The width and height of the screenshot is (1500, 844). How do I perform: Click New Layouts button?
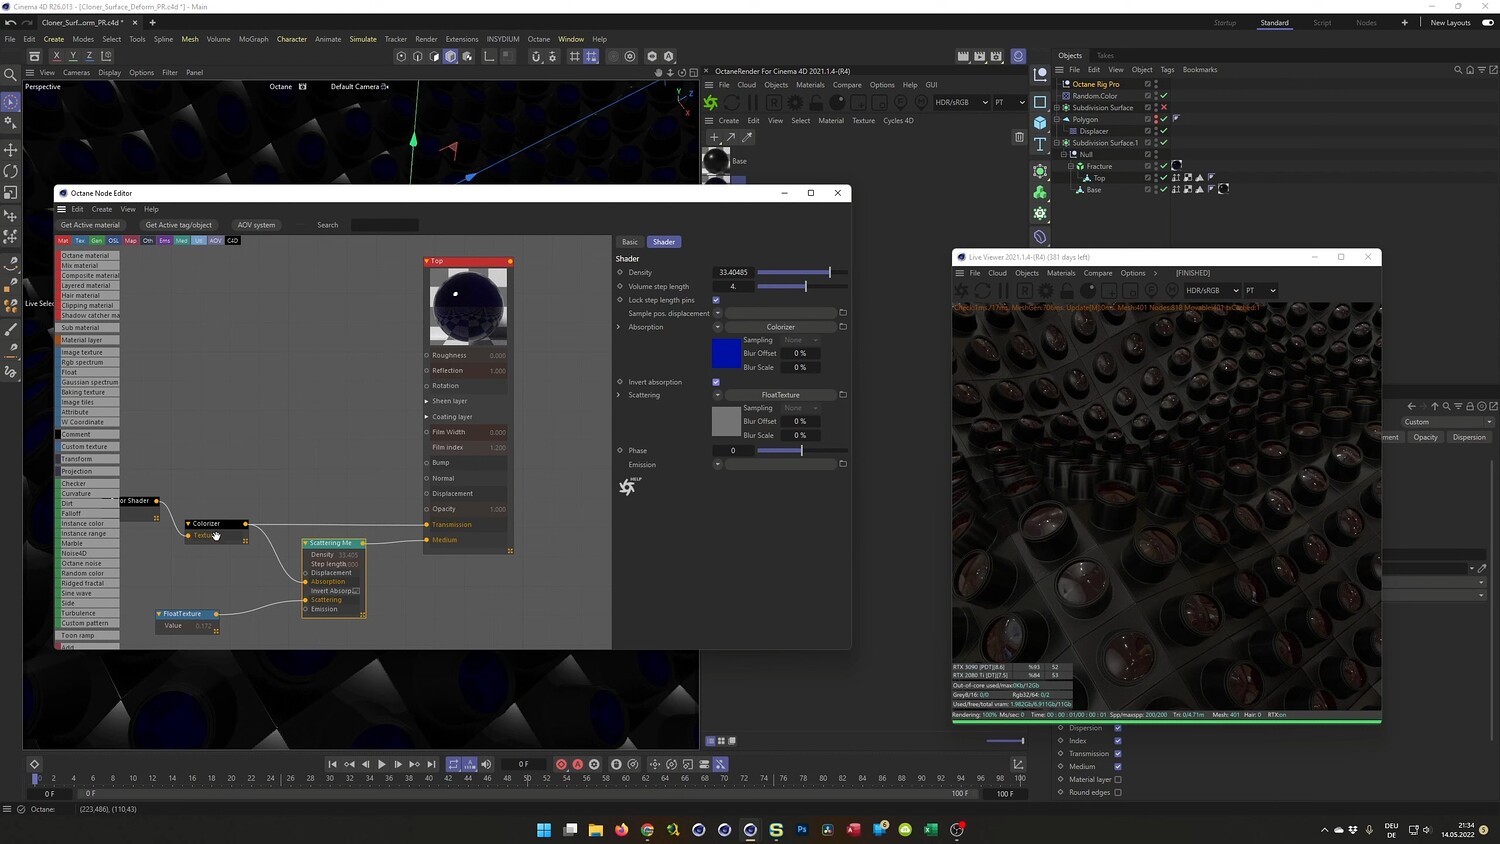(1450, 23)
